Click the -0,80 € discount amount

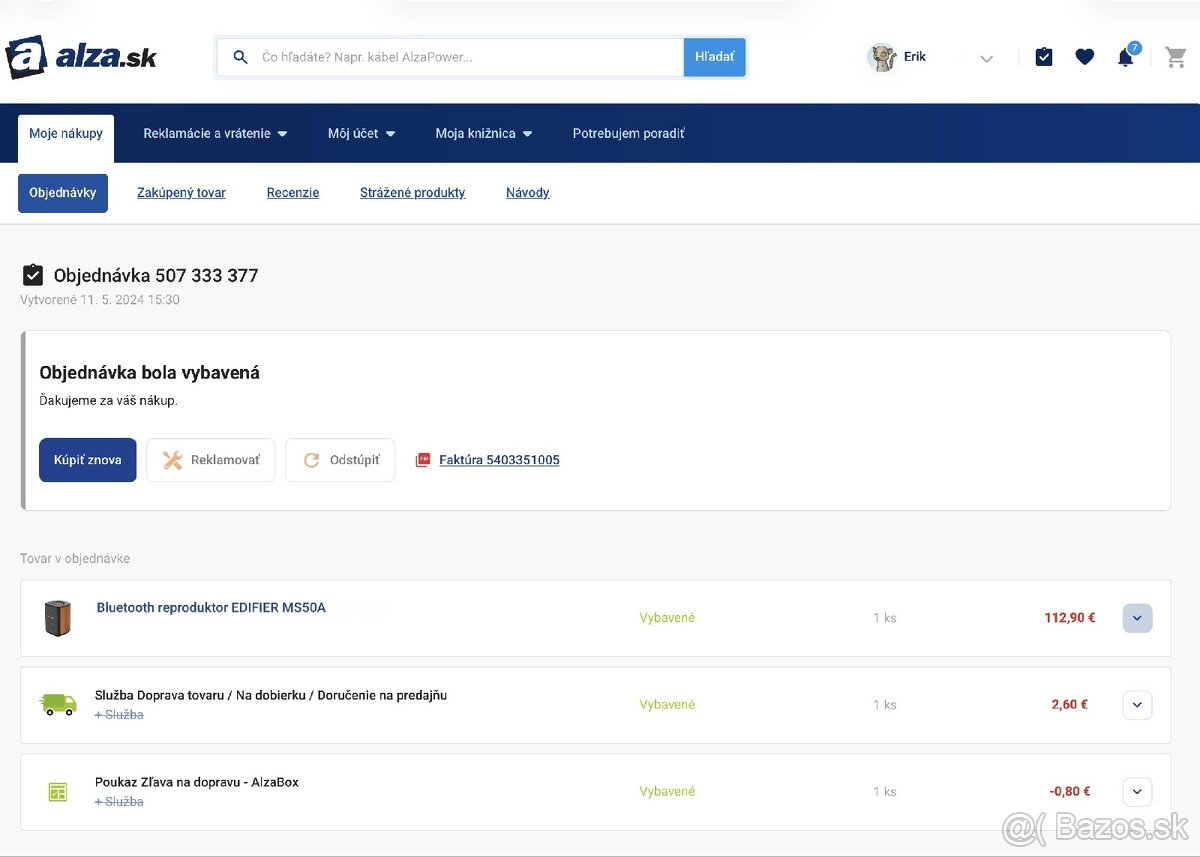tap(1070, 791)
